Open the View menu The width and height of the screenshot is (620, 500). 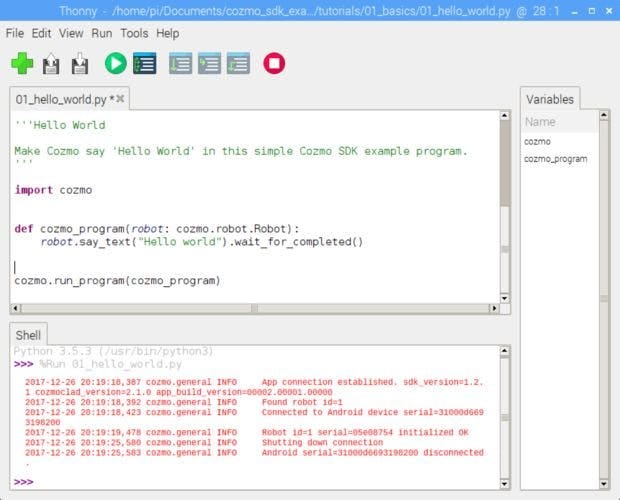(71, 33)
